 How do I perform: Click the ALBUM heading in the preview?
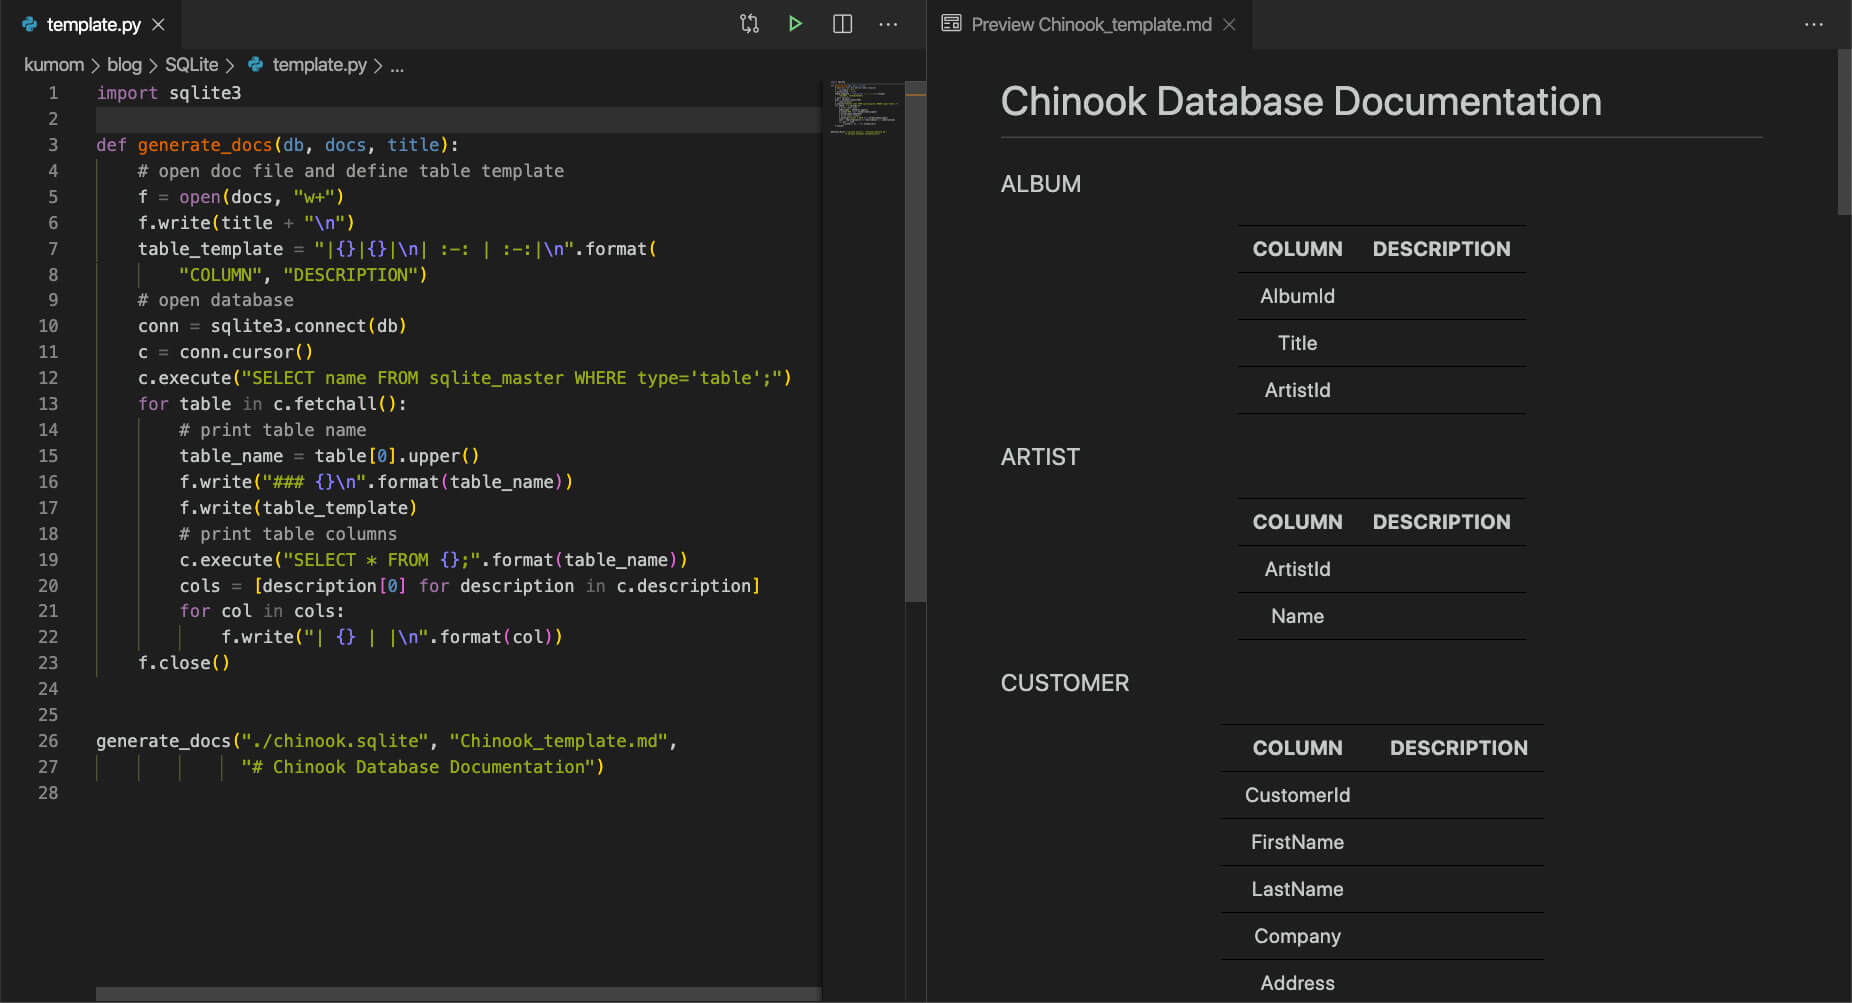pos(1040,184)
